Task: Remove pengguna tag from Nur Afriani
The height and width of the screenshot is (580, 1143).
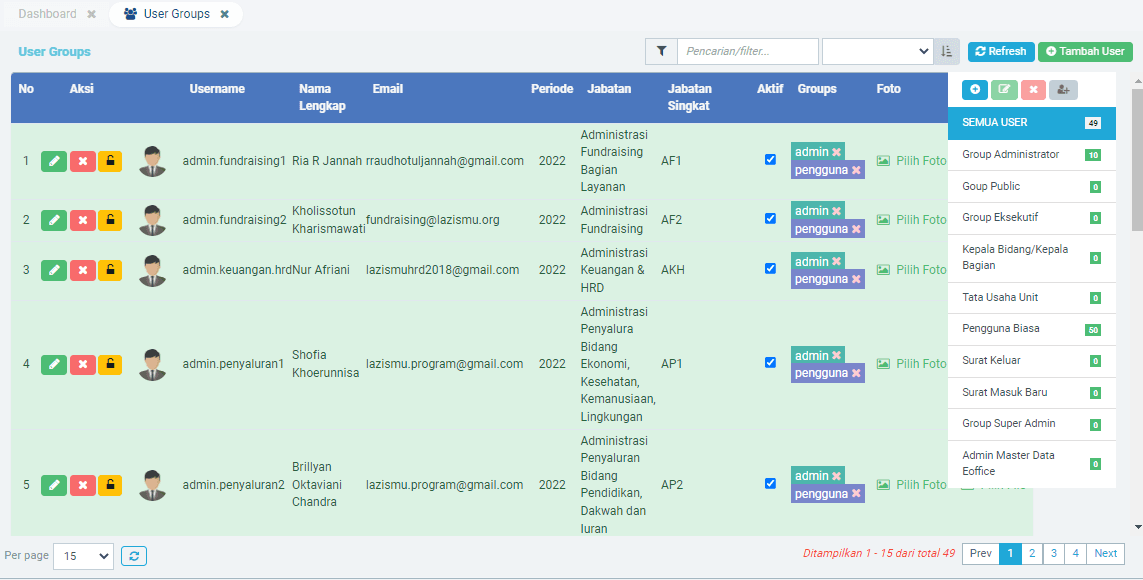Action: [856, 280]
